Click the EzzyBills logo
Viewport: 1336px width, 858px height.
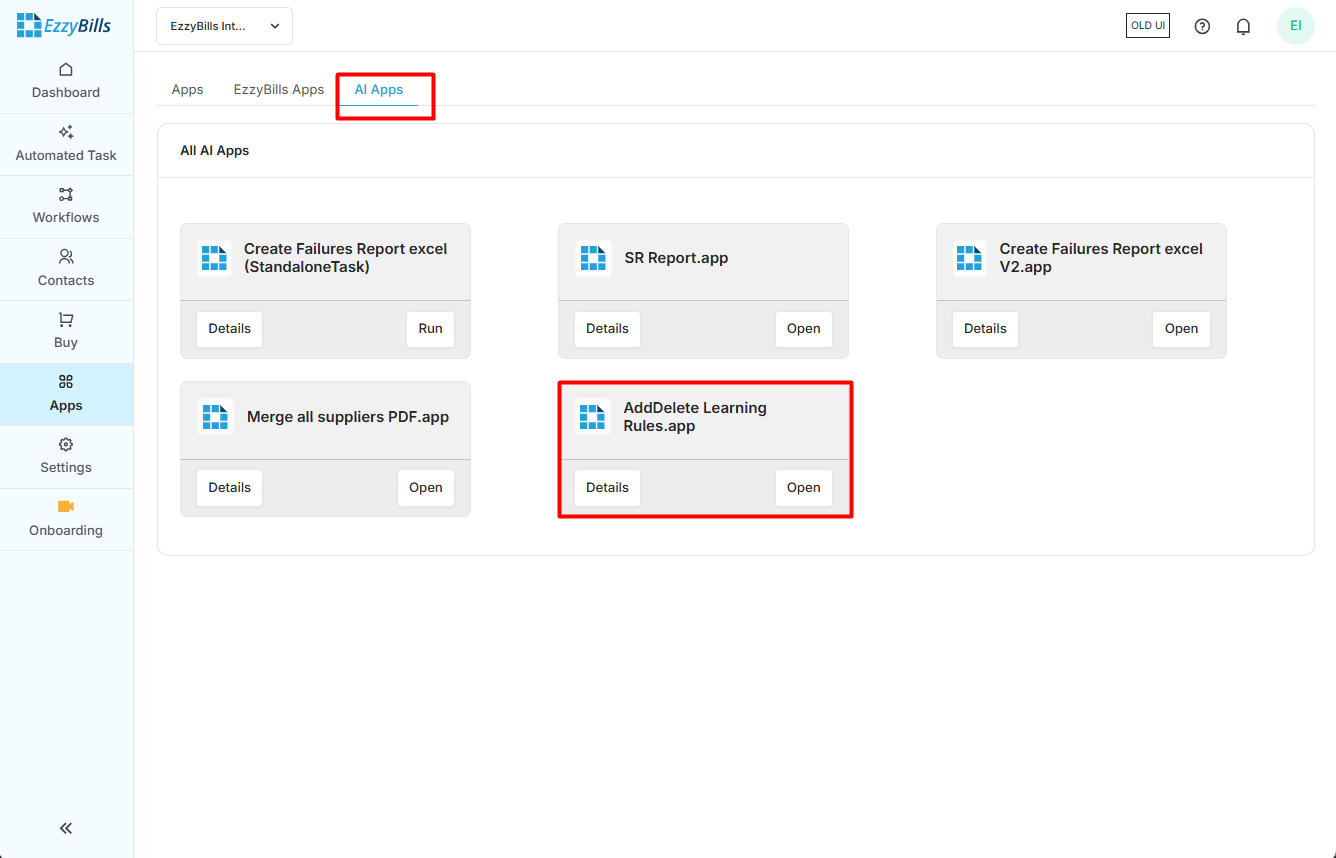(x=64, y=25)
